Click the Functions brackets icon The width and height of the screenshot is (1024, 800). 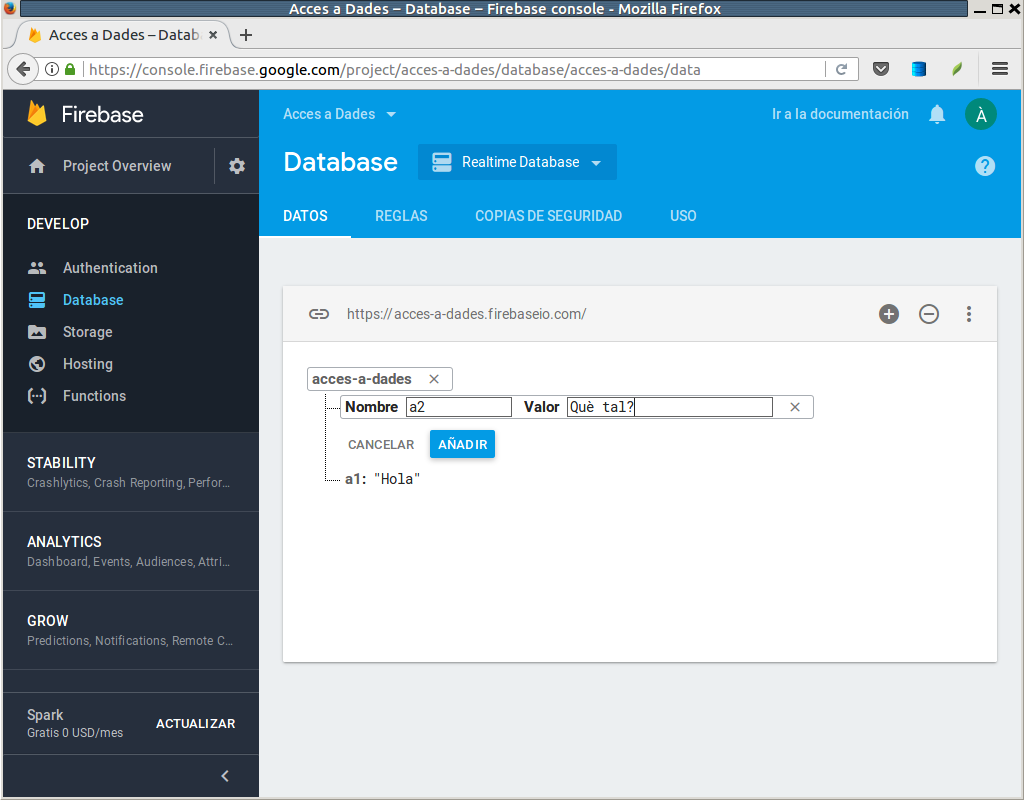coord(37,396)
